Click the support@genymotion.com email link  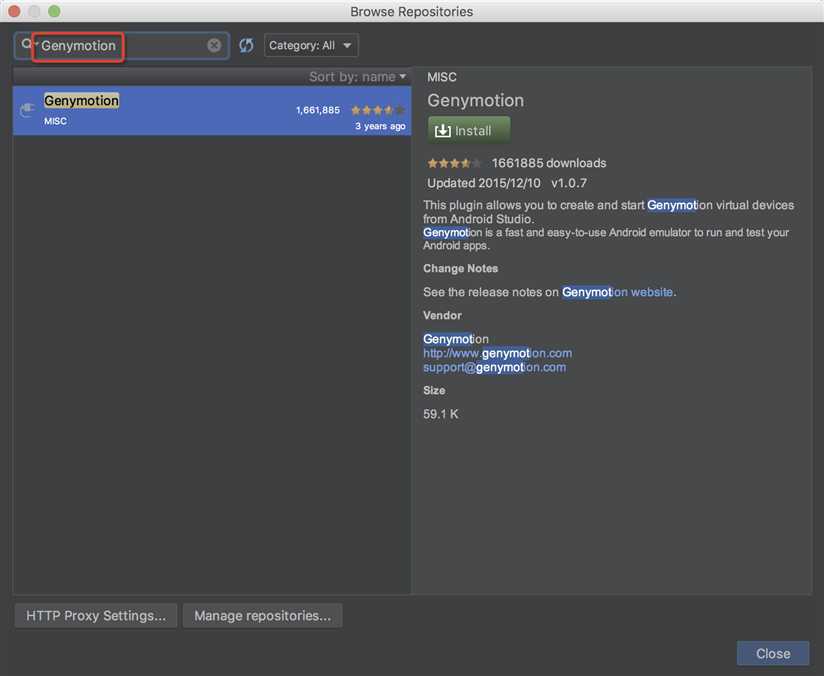tap(495, 367)
